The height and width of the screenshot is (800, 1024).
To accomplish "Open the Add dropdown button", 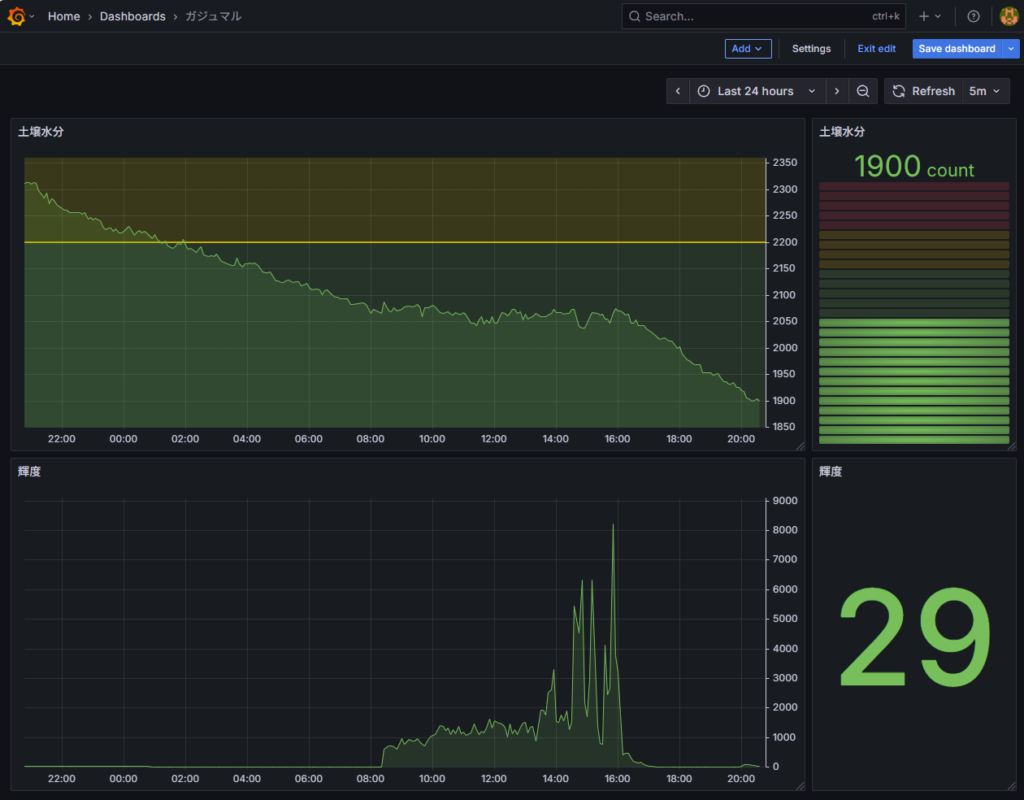I will click(x=747, y=48).
